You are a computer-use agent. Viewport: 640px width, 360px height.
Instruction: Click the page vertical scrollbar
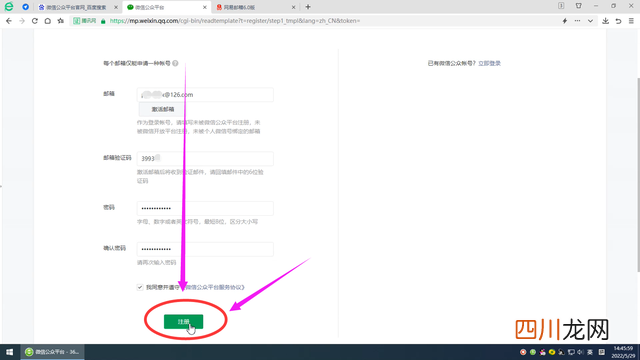638,175
